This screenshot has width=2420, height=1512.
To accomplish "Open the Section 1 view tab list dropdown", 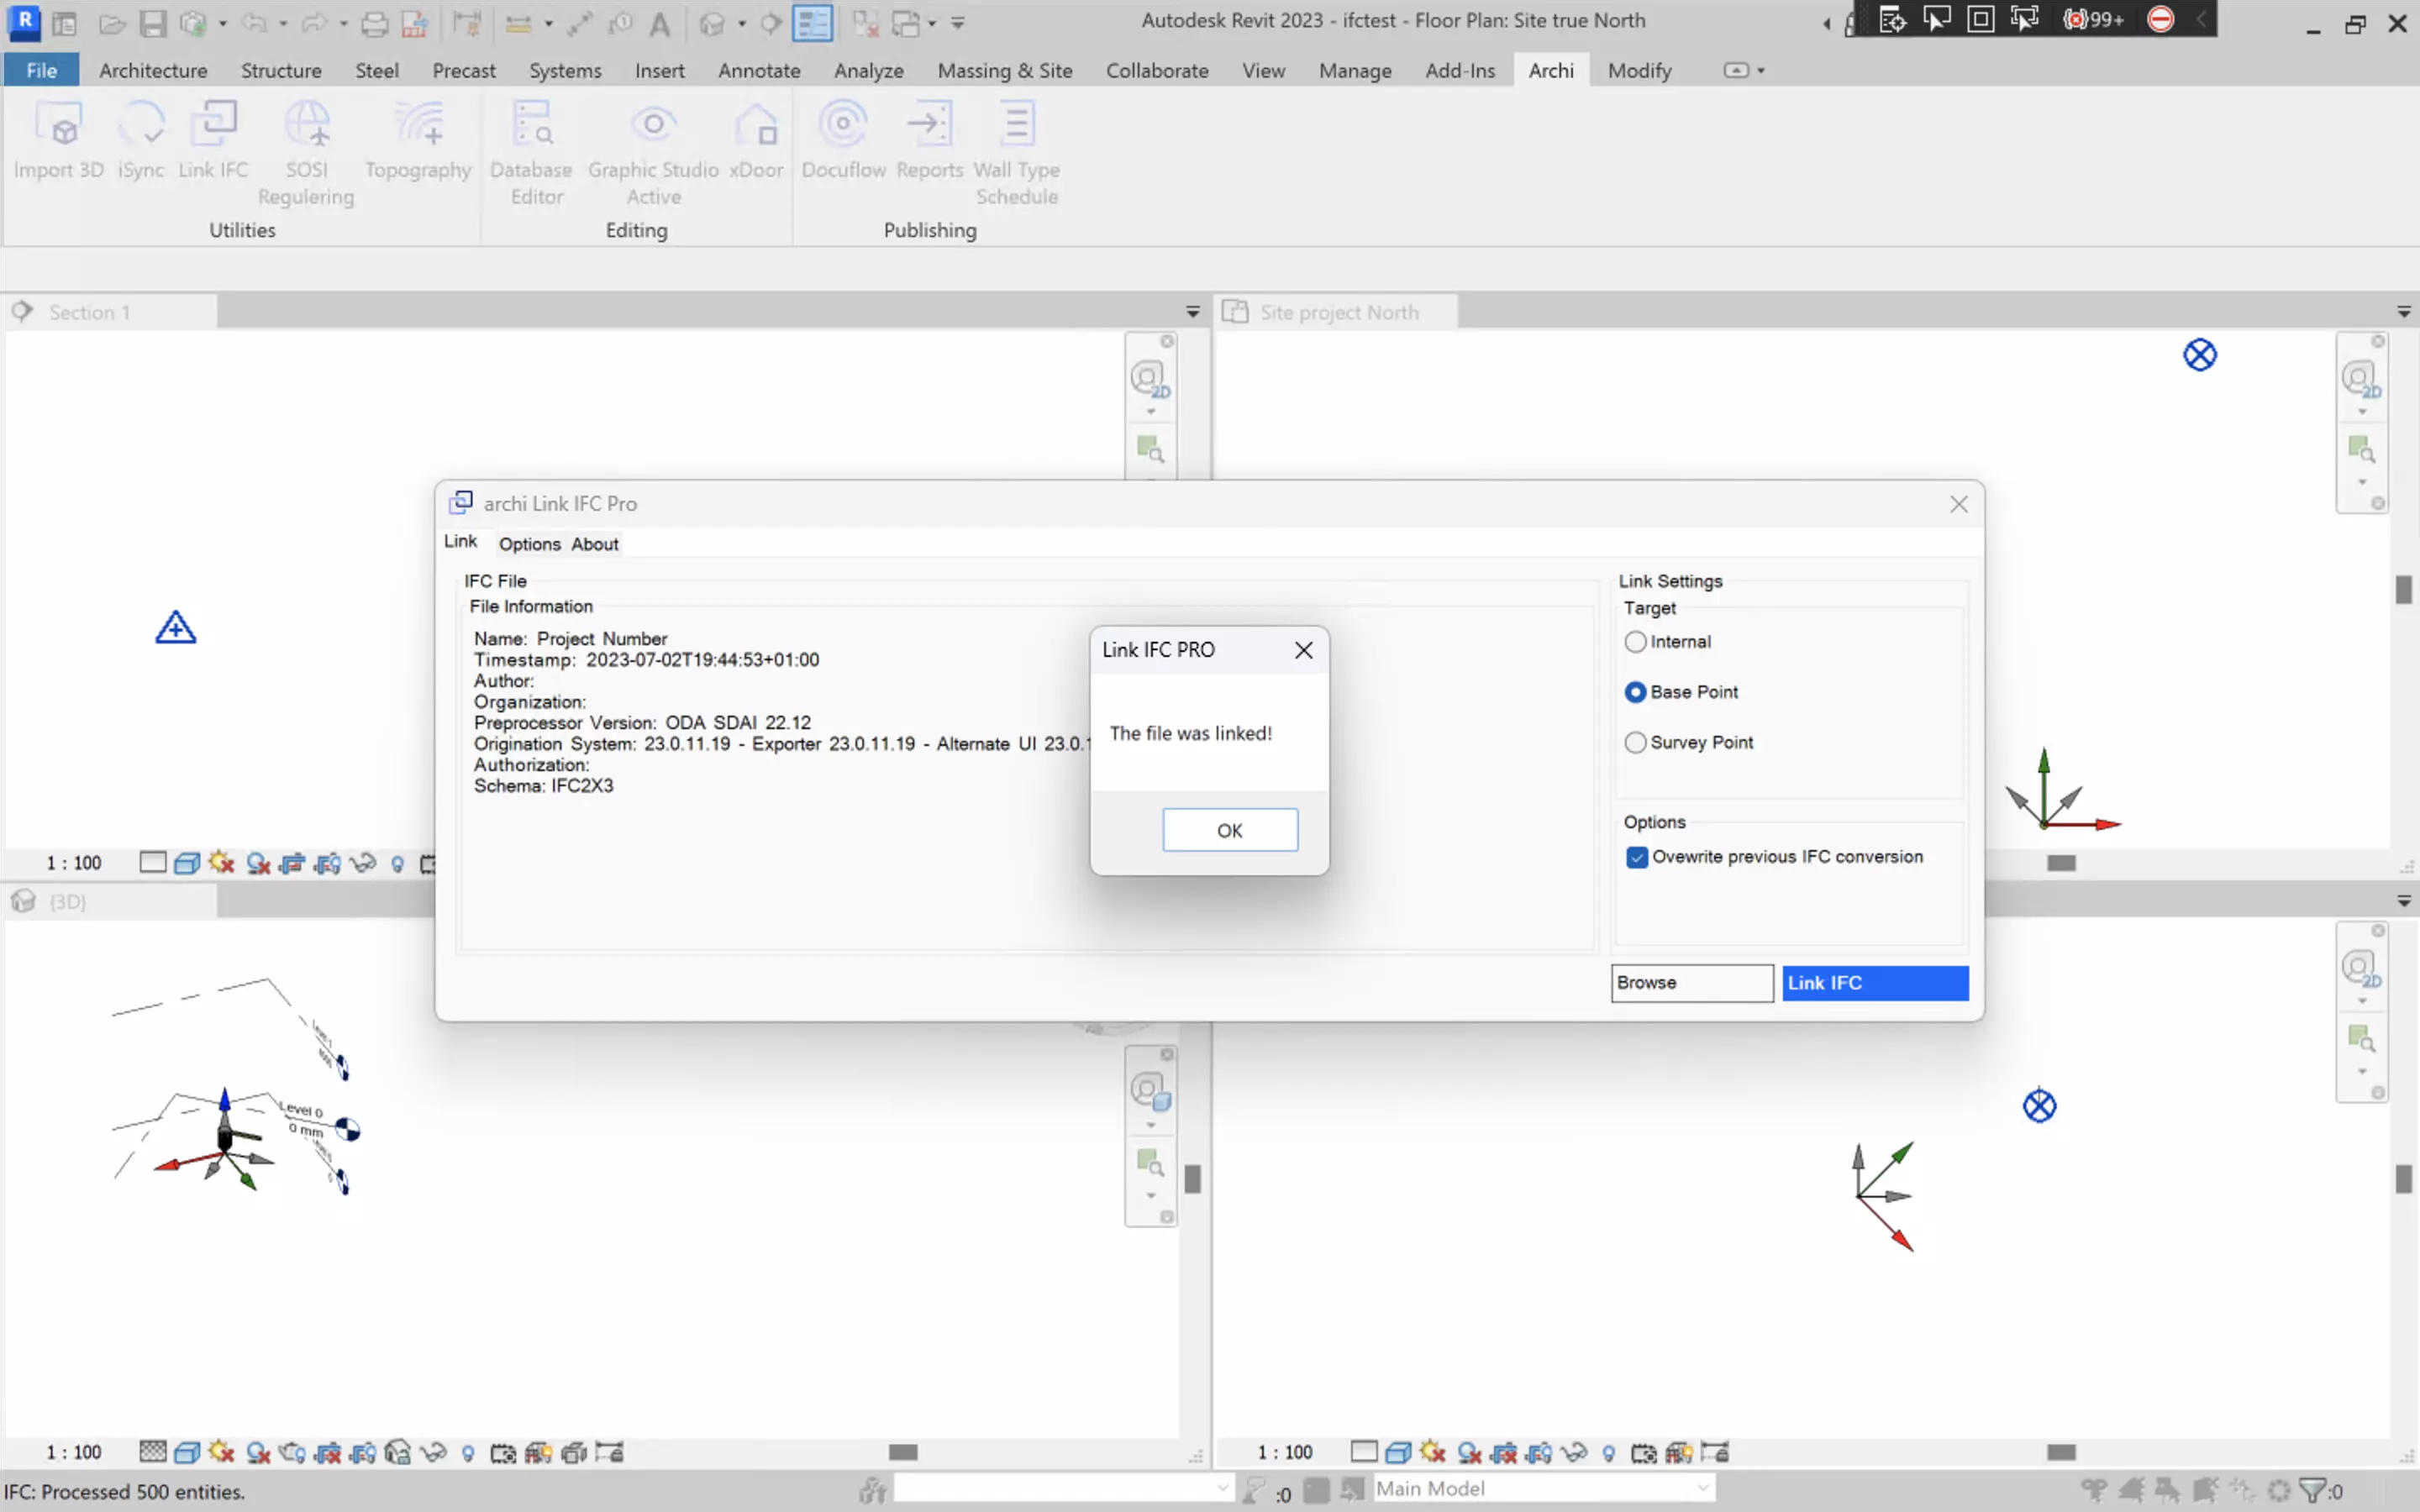I will click(x=1192, y=312).
